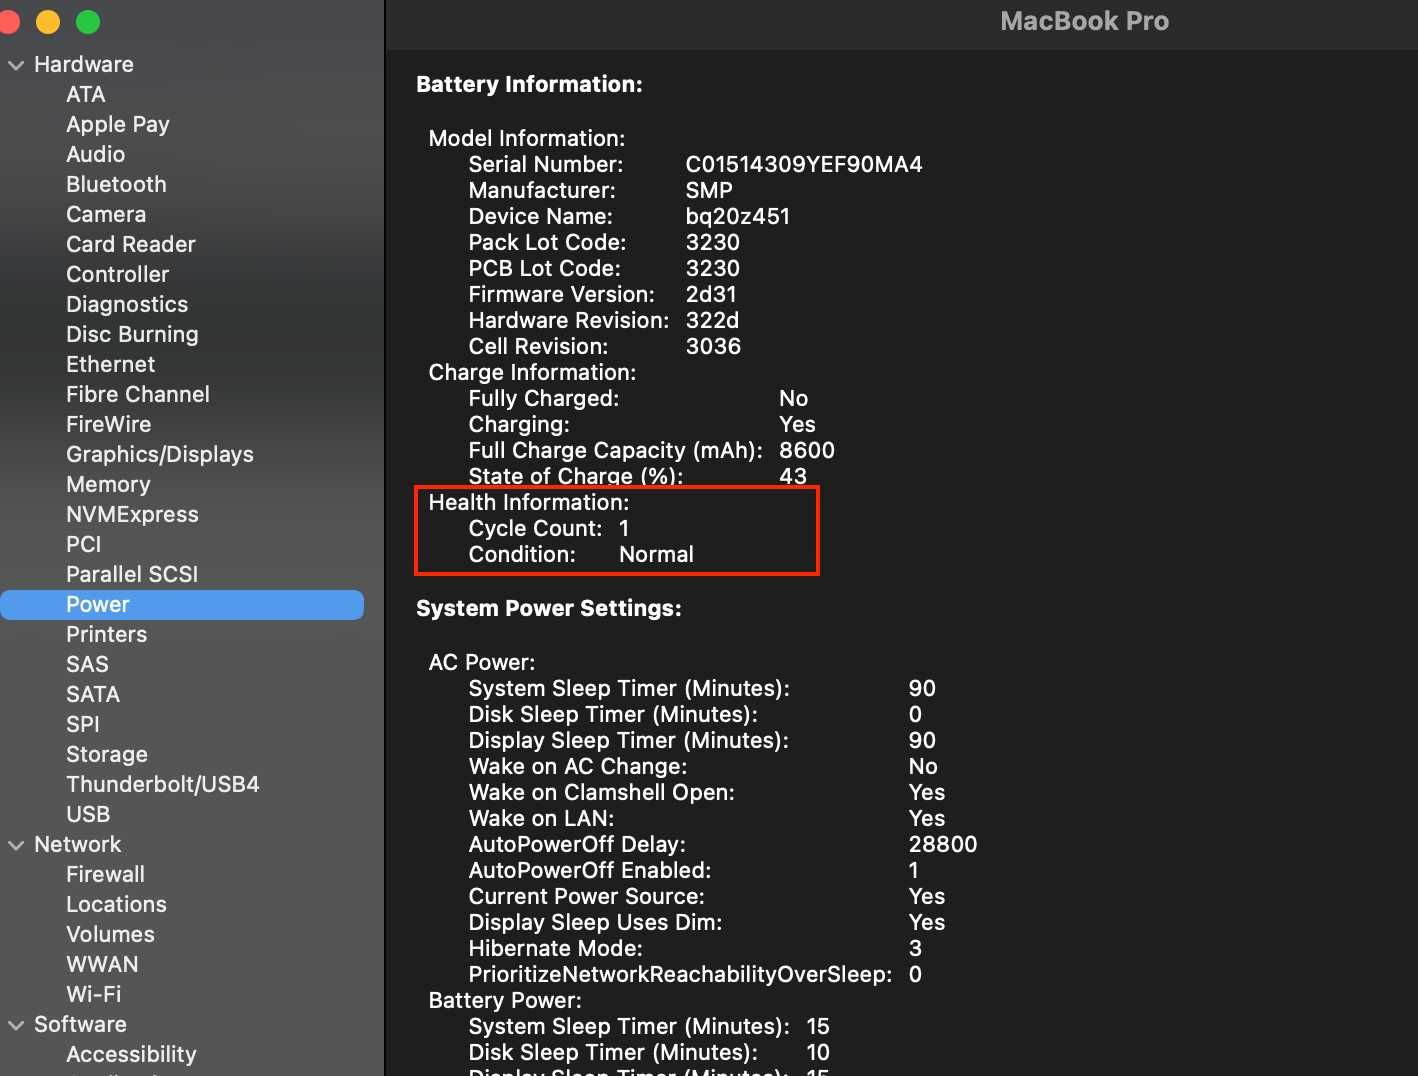
Task: Show Graphics/Displays information
Action: point(160,454)
